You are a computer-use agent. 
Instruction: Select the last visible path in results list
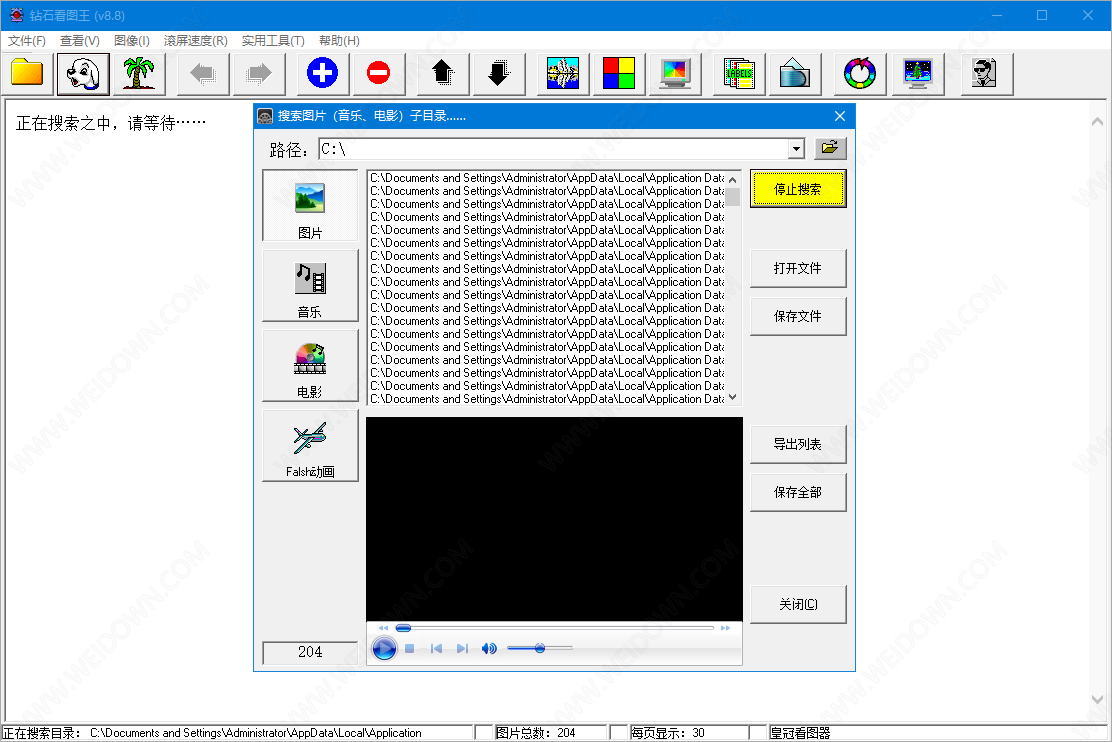coord(547,399)
